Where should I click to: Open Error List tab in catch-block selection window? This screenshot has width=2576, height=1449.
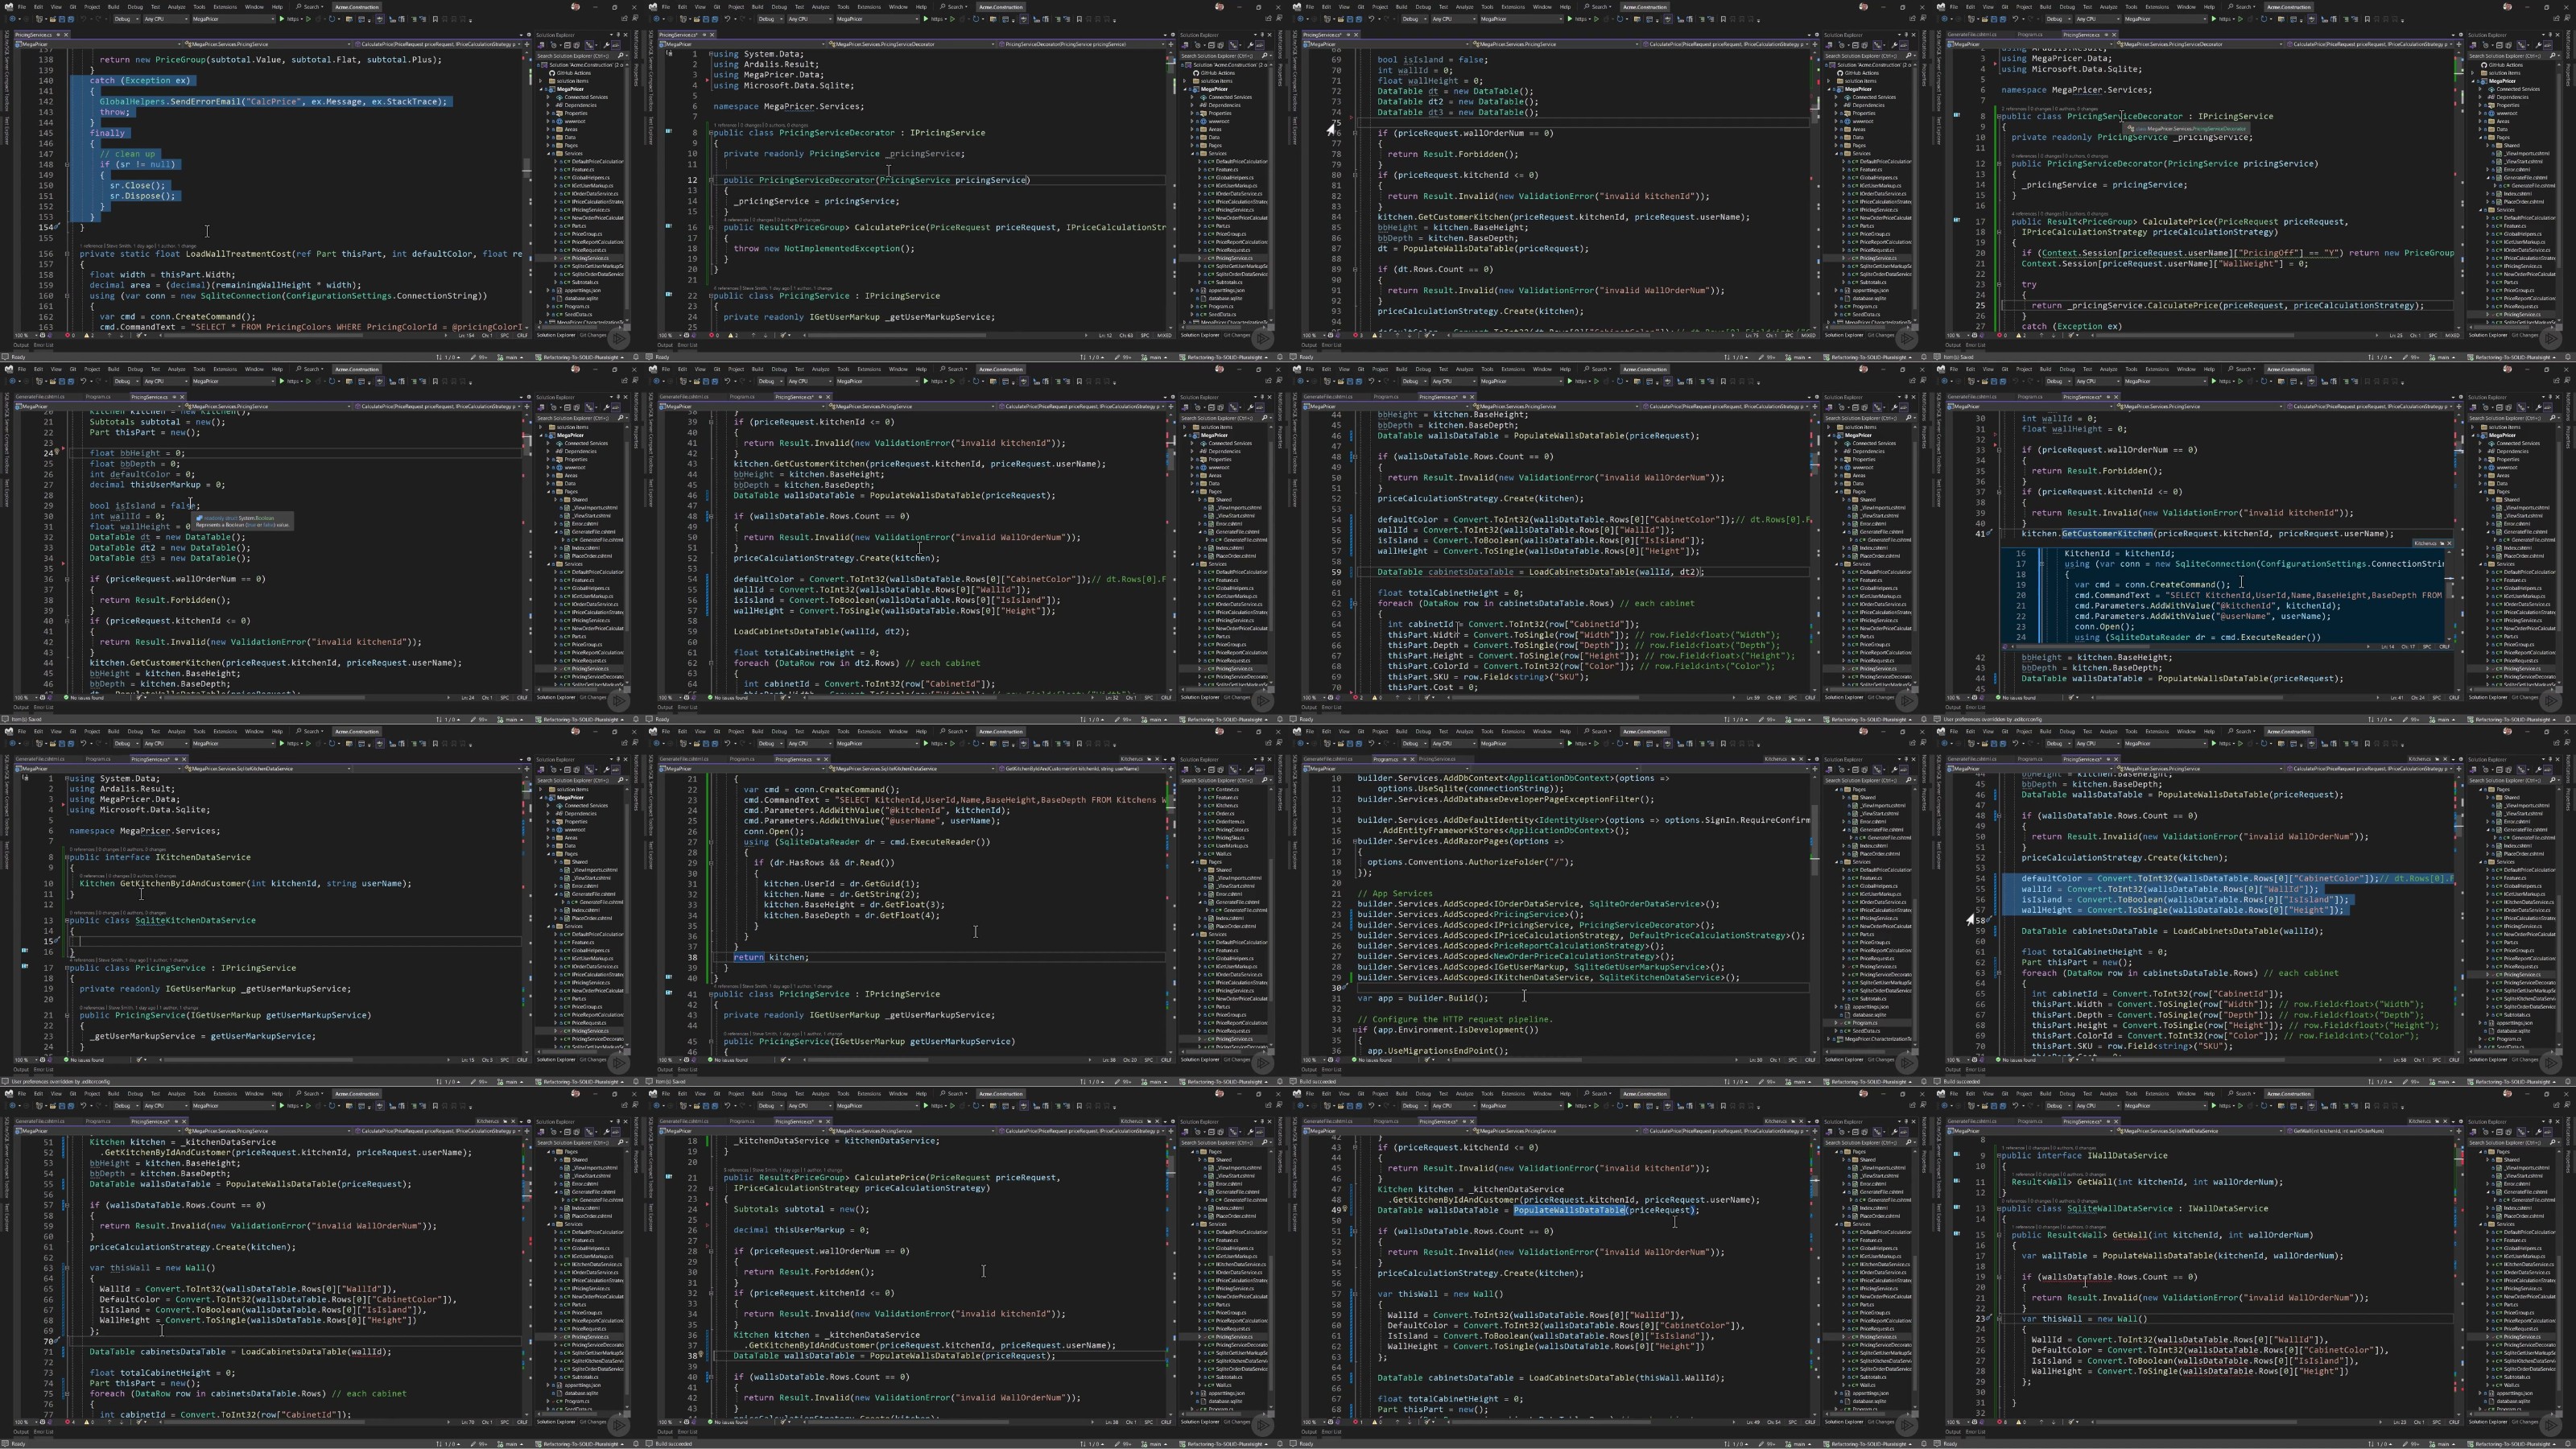44,345
